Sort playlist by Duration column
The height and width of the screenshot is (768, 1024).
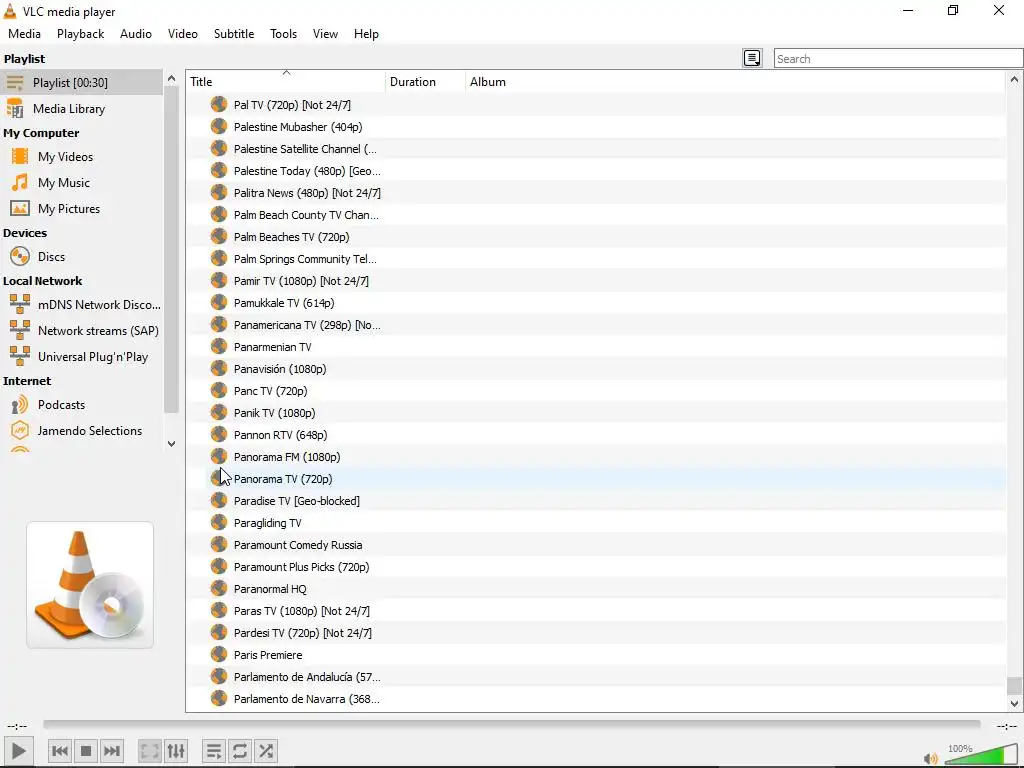pyautogui.click(x=426, y=82)
